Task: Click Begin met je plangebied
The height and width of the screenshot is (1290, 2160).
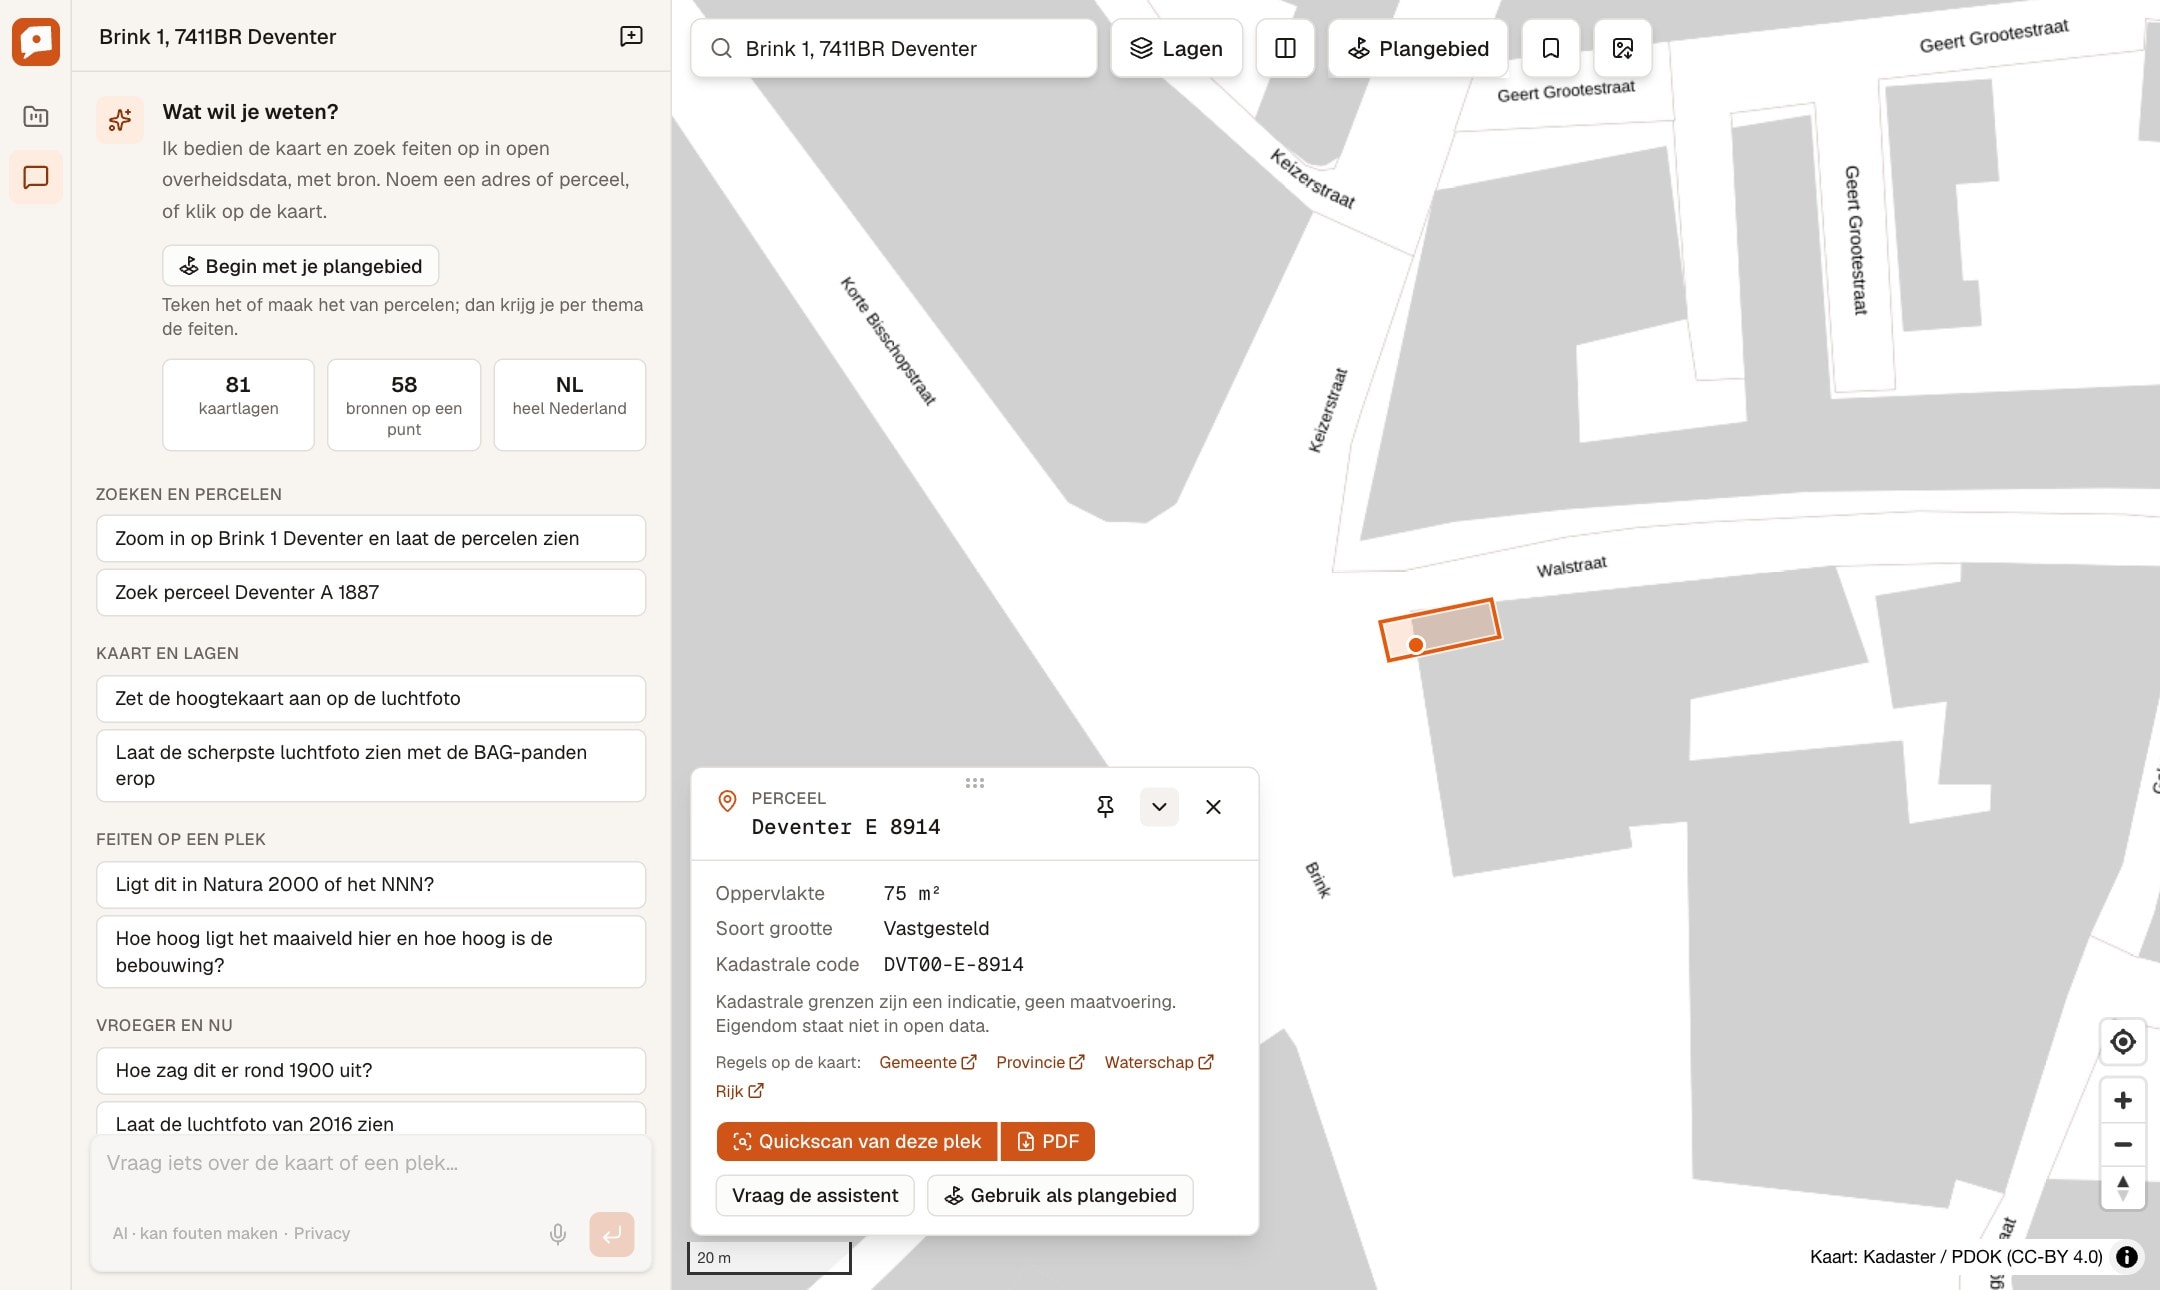Action: (x=300, y=266)
